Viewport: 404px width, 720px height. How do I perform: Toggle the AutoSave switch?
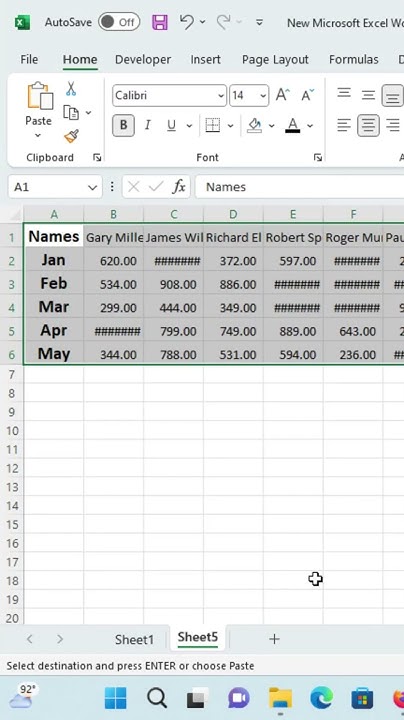(119, 22)
